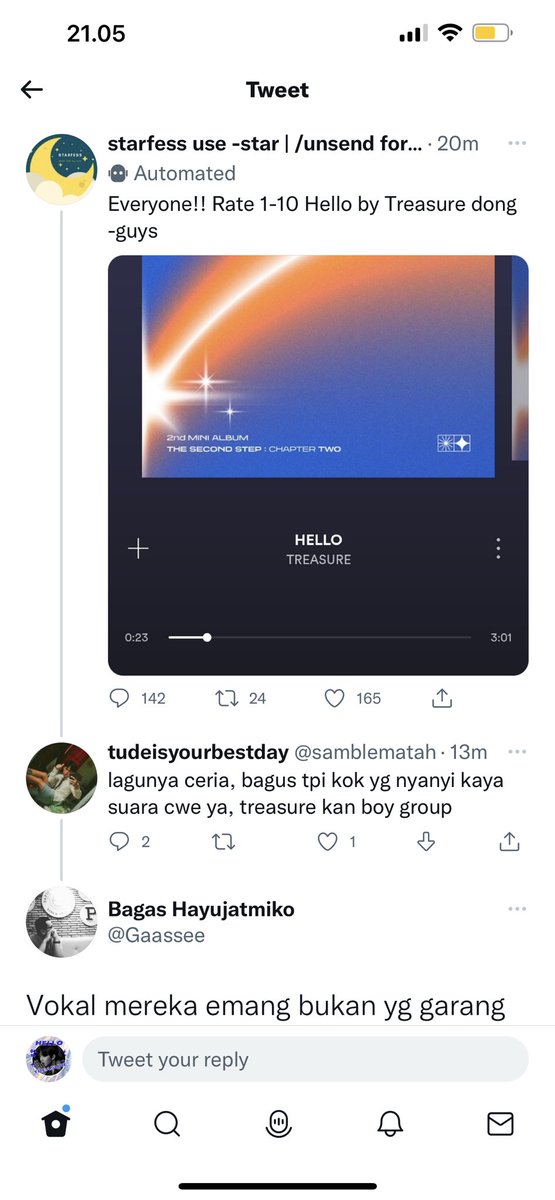This screenshot has width=555, height=1200.
Task: Retweet the starfess tweet showing 24
Action: pos(227,698)
